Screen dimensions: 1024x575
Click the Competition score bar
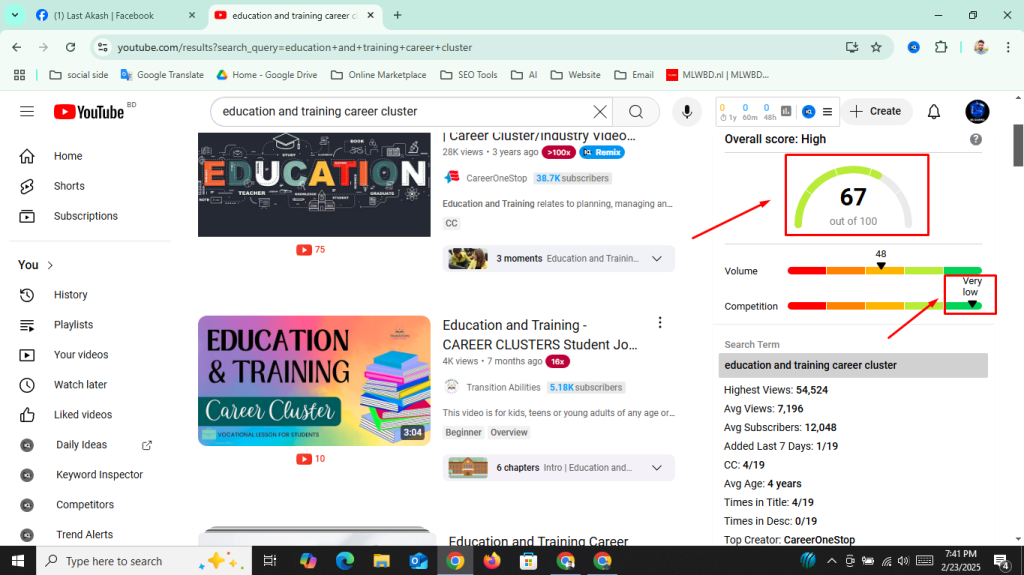[884, 306]
